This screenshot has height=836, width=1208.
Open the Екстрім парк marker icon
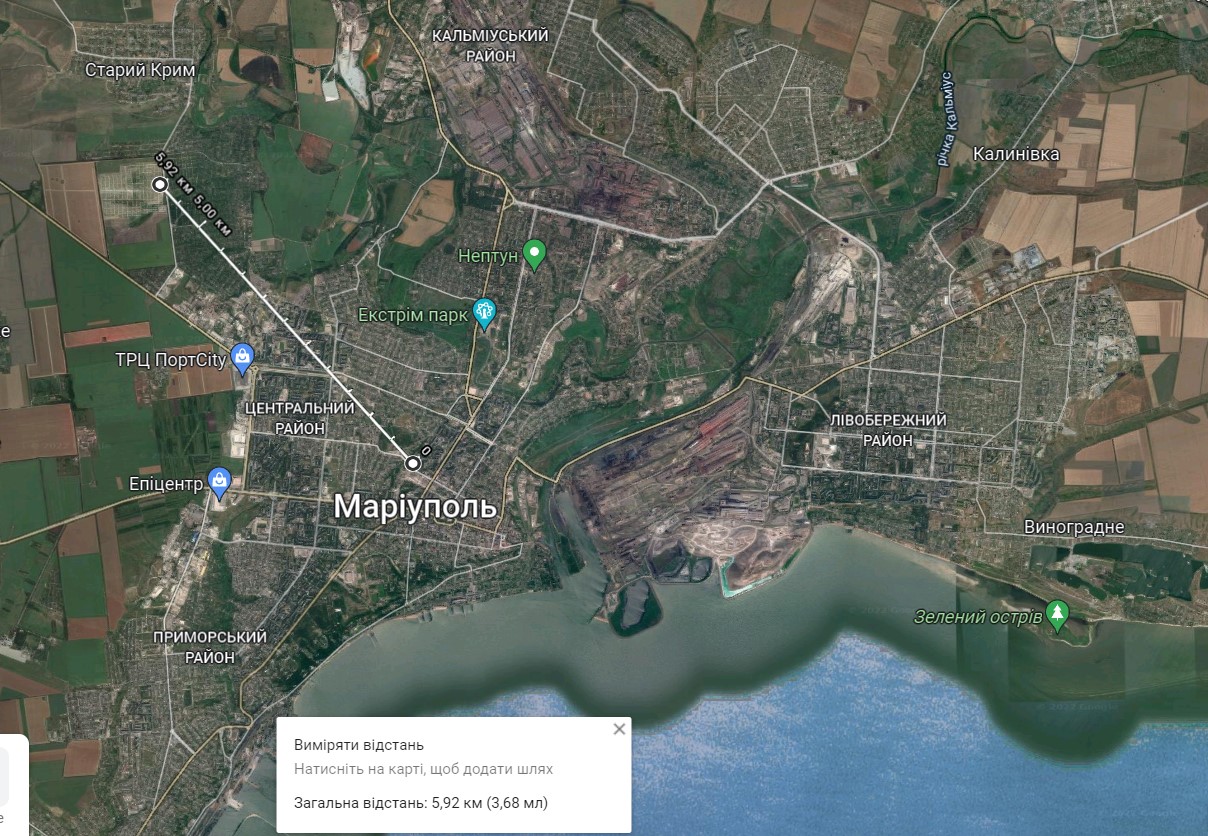[x=485, y=314]
